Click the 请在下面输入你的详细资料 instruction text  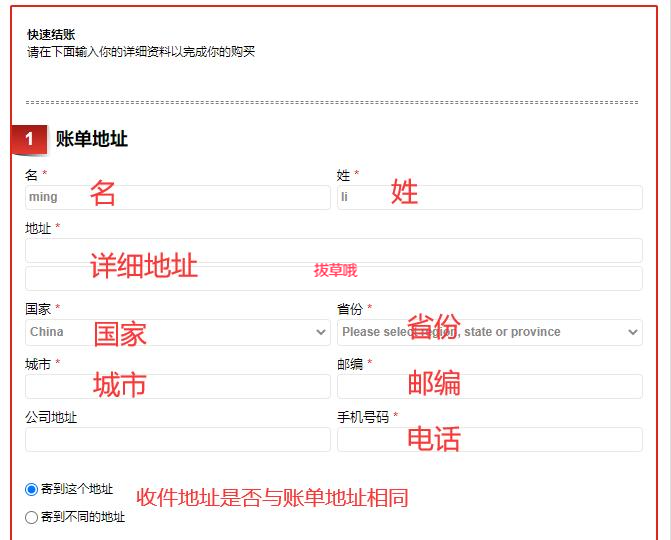(x=141, y=52)
